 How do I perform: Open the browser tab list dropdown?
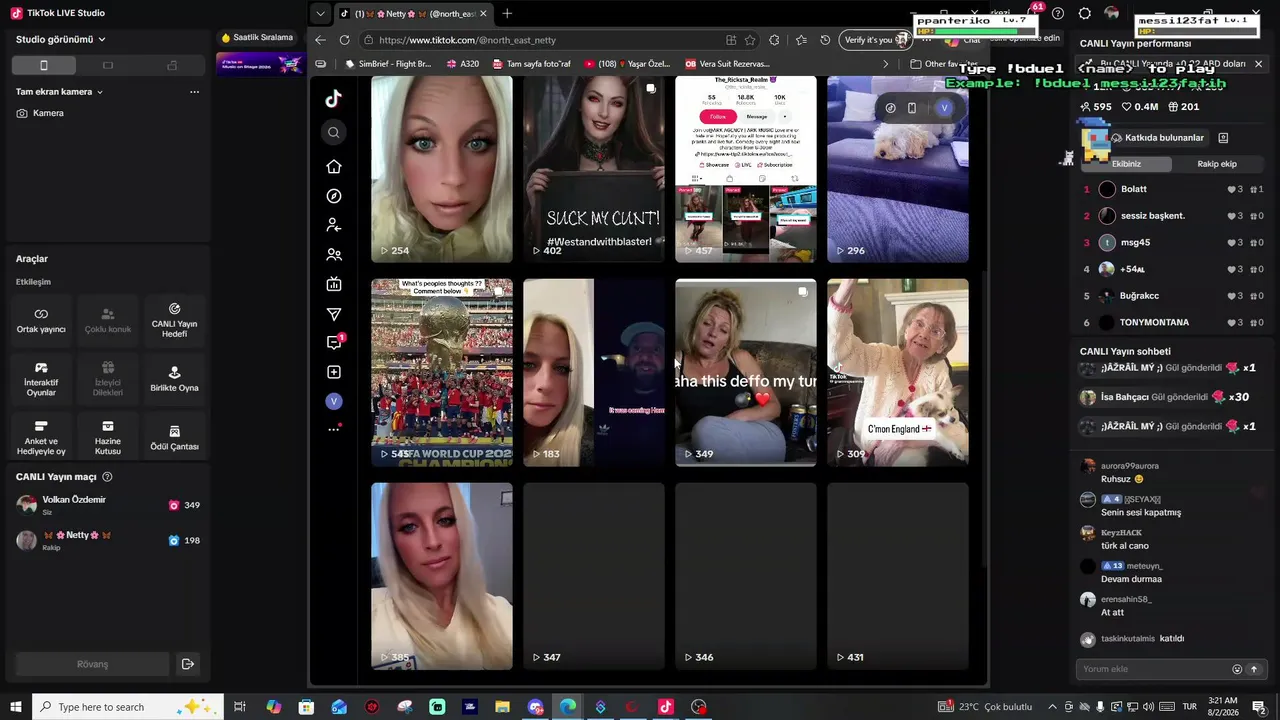coord(320,14)
